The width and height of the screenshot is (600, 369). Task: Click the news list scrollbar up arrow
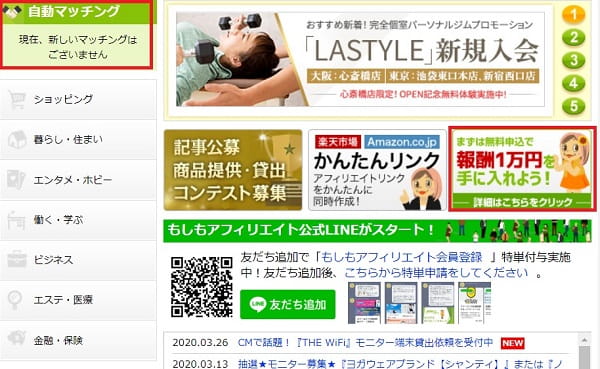584,340
